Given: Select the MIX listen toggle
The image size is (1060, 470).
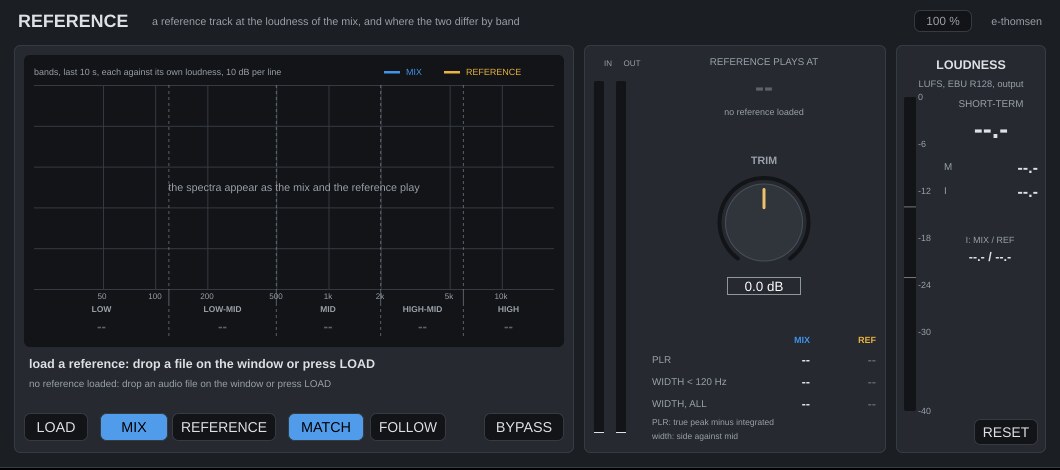Looking at the screenshot, I should 134,427.
